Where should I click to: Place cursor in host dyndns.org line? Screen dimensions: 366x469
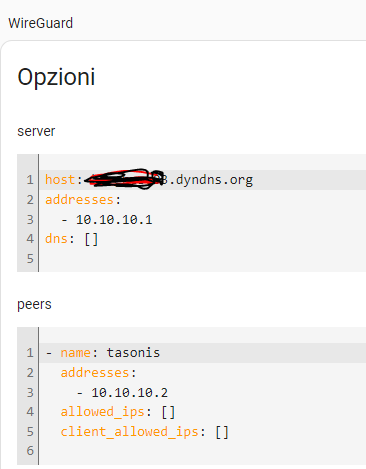click(202, 180)
